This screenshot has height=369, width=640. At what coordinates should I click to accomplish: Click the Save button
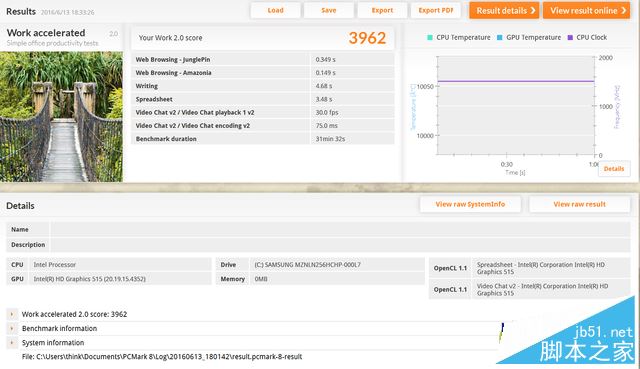point(329,11)
